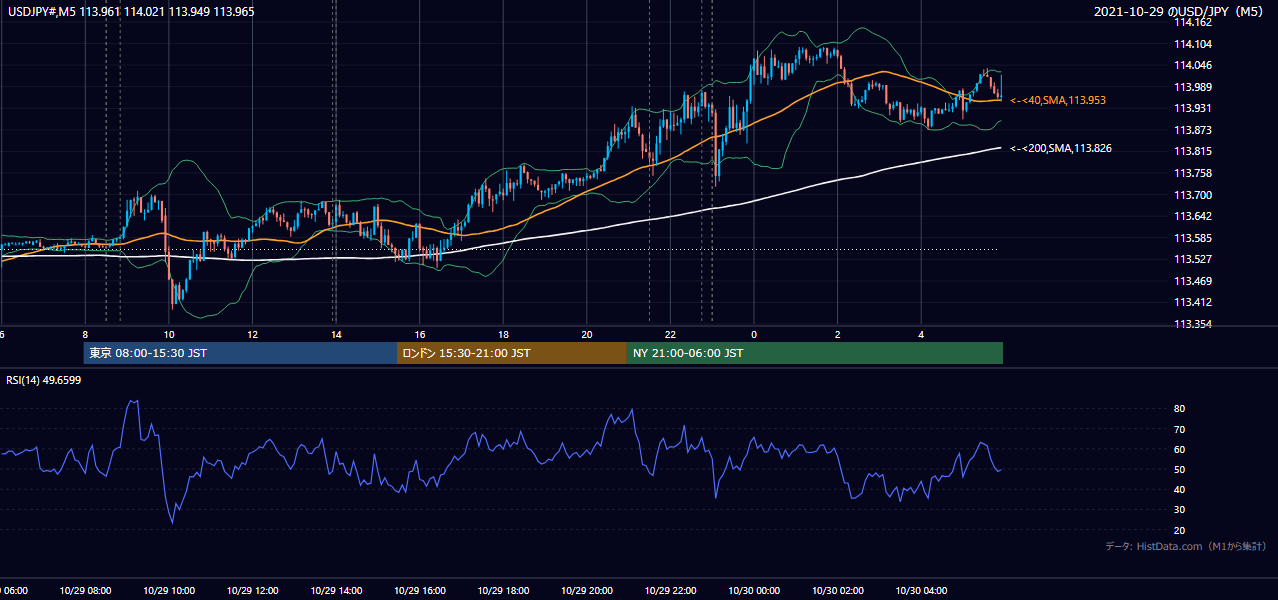
Task: Click the 10/29 20:00 time axis label
Action: pyautogui.click(x=587, y=591)
